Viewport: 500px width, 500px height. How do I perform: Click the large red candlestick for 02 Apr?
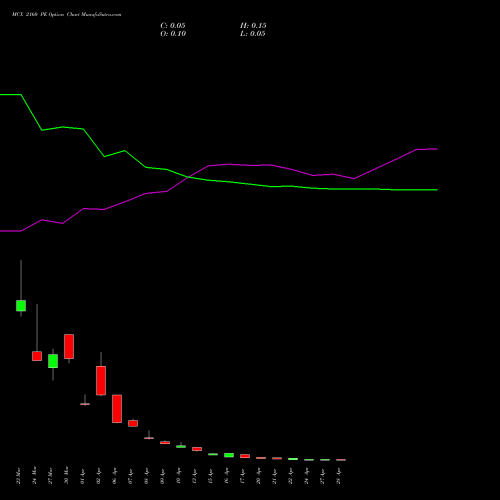(x=101, y=381)
